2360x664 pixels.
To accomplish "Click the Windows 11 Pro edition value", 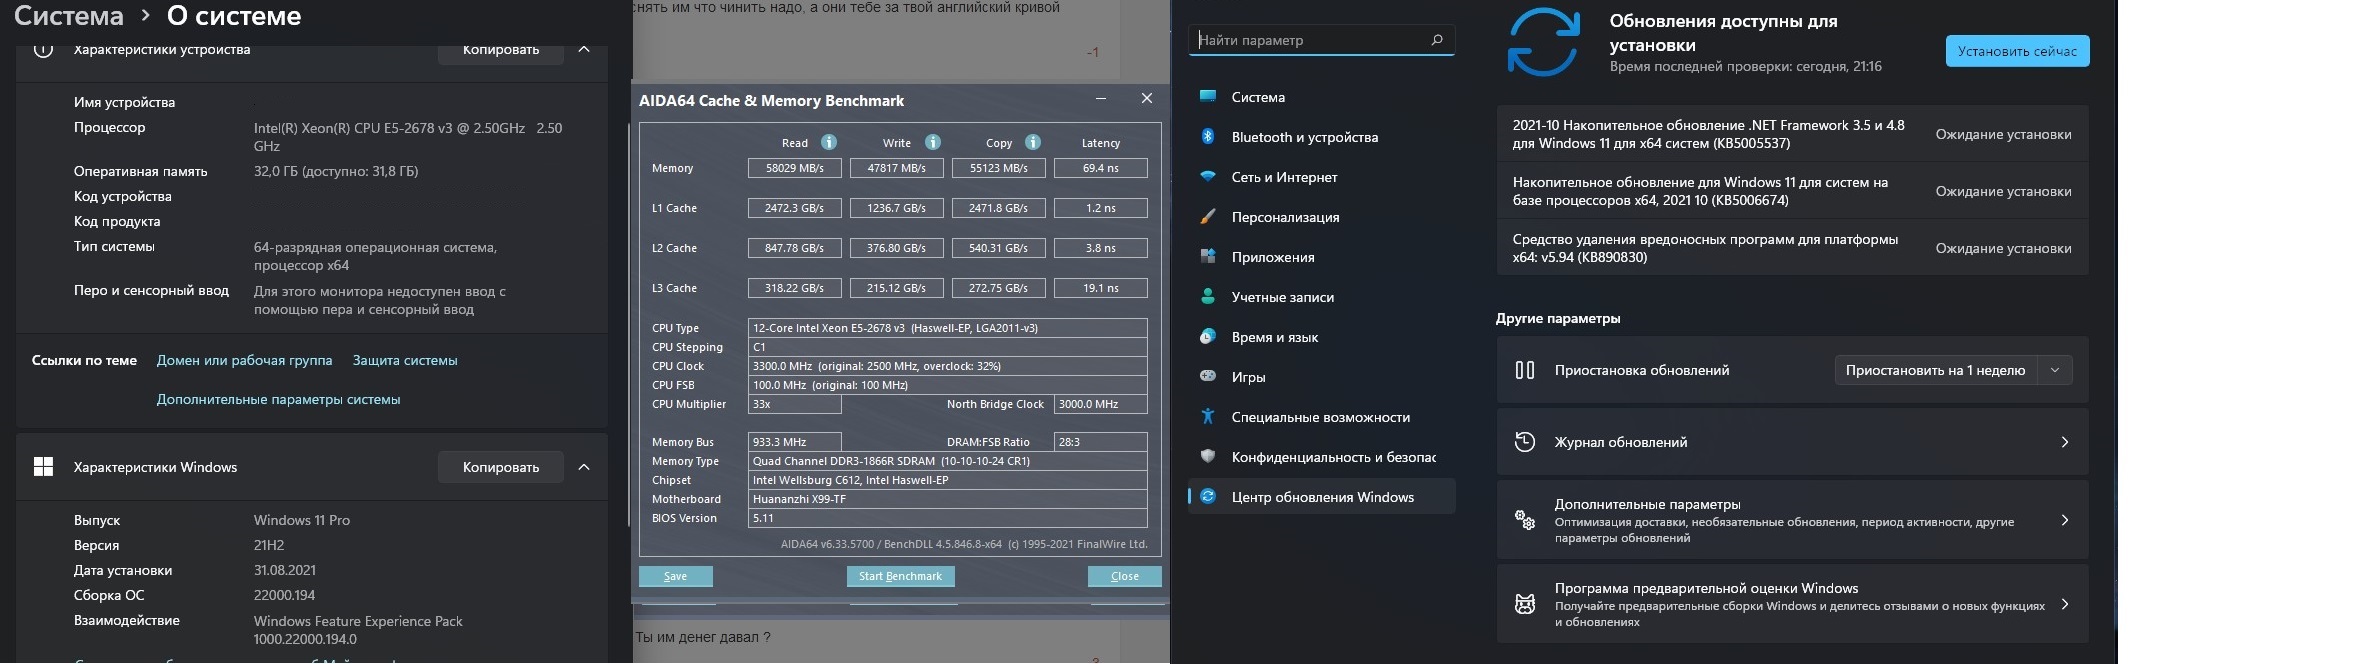I will (x=302, y=520).
